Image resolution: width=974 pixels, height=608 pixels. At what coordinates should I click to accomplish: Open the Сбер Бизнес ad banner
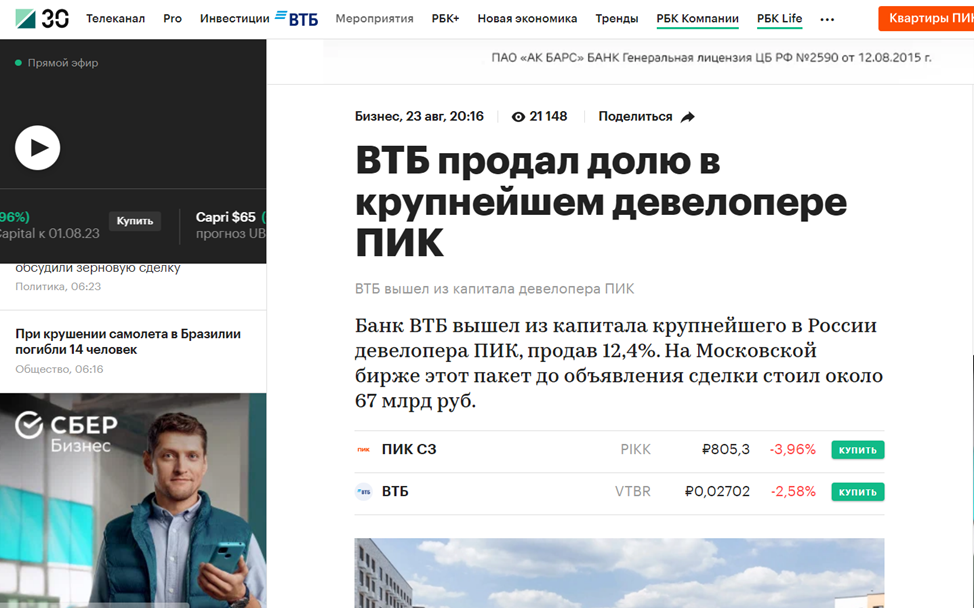[x=133, y=501]
